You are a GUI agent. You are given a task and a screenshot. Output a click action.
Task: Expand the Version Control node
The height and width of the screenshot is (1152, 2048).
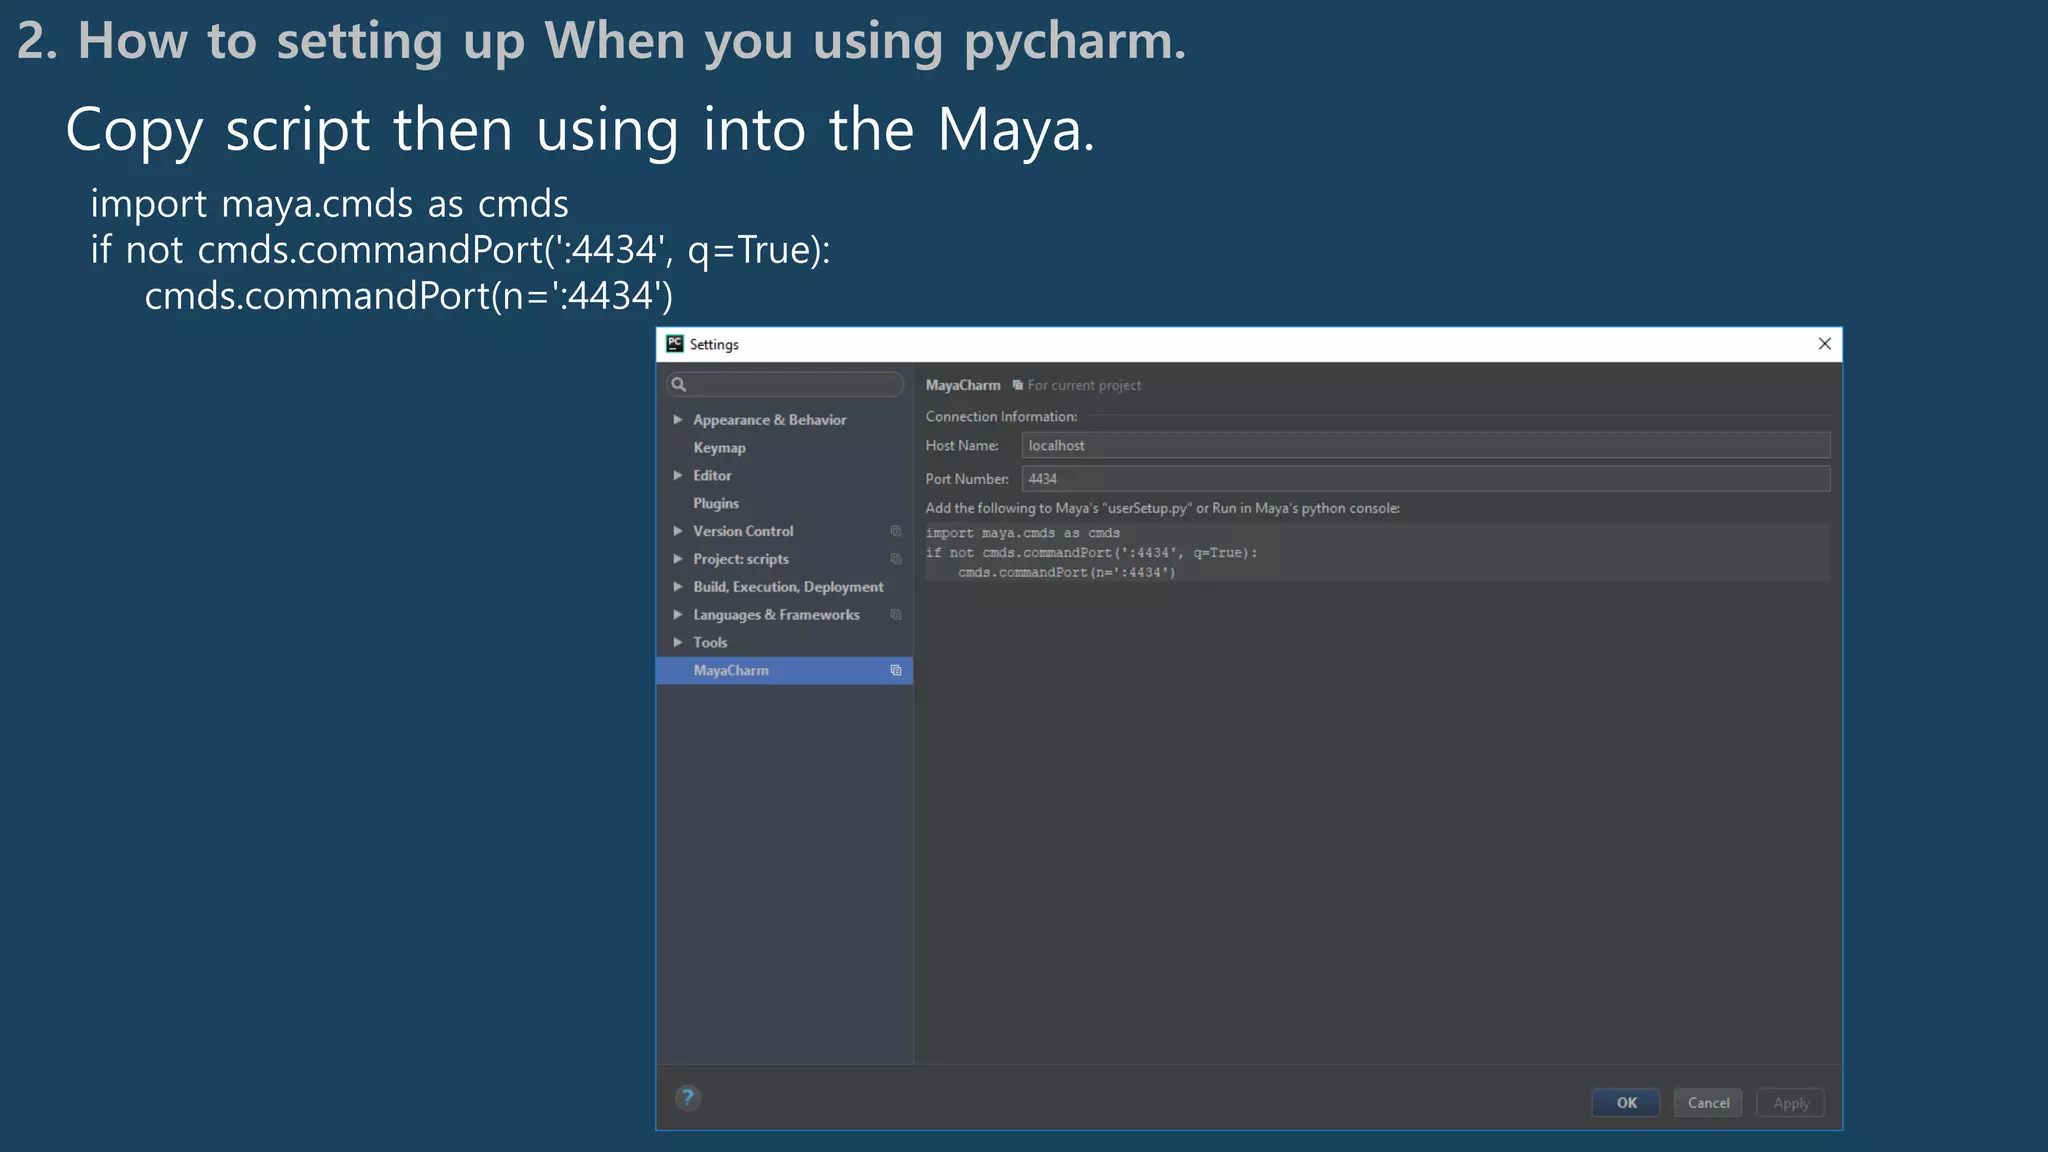pos(678,531)
